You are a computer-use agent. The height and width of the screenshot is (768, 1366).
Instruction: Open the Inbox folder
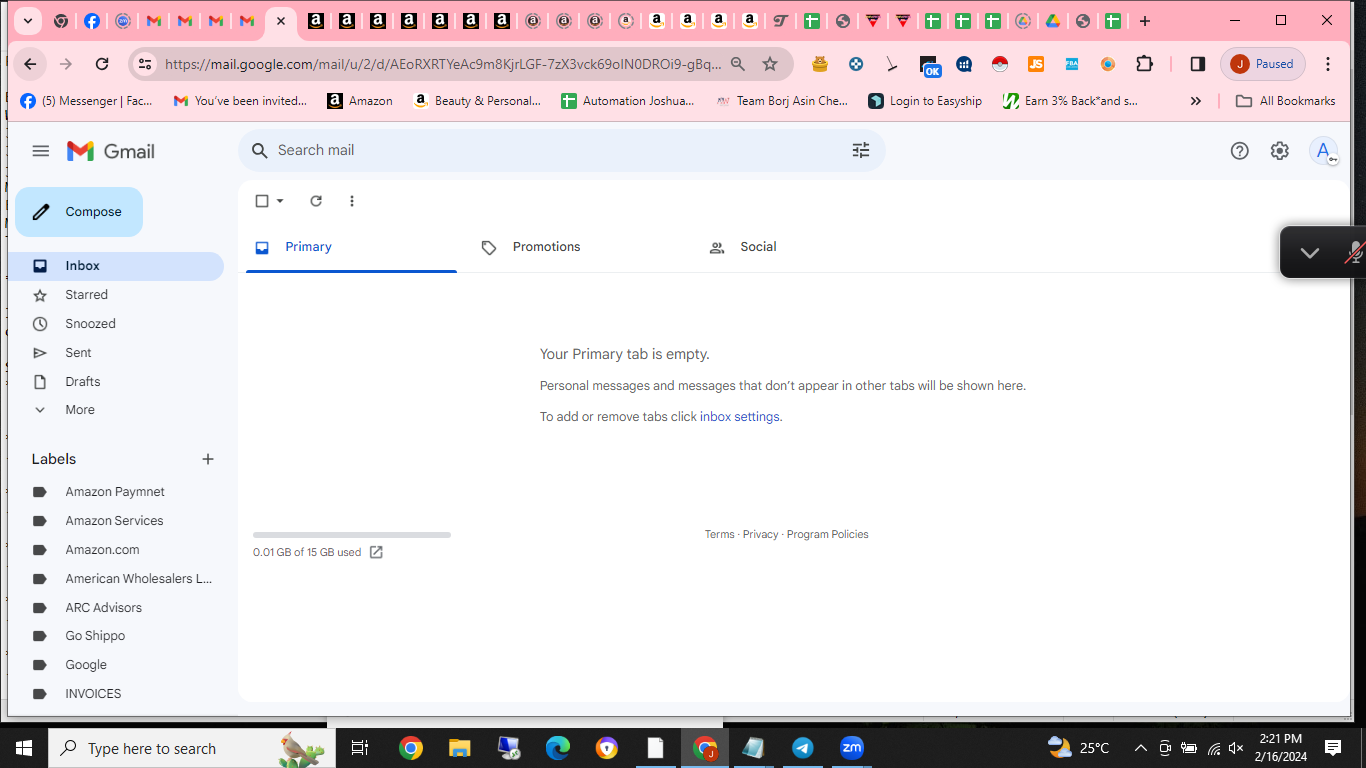(x=116, y=266)
